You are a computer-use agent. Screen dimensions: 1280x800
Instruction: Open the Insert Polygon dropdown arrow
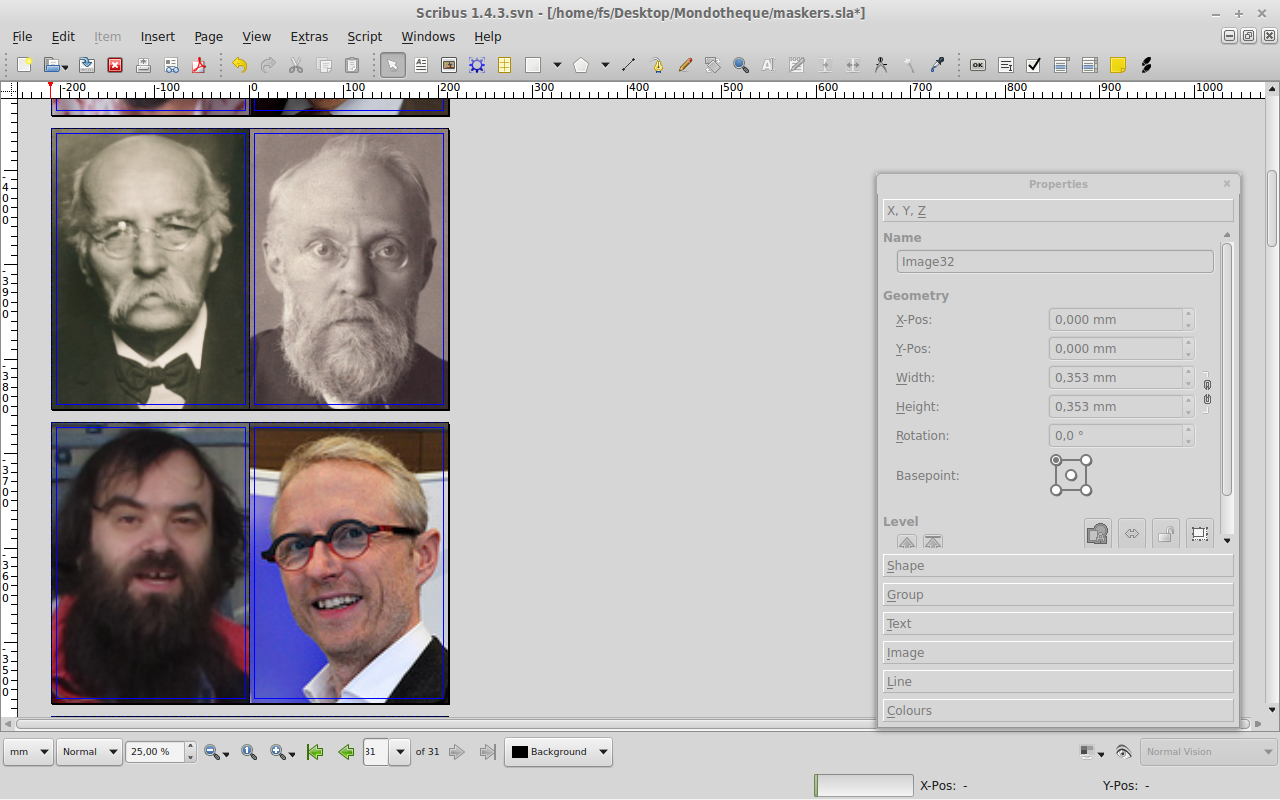(605, 65)
